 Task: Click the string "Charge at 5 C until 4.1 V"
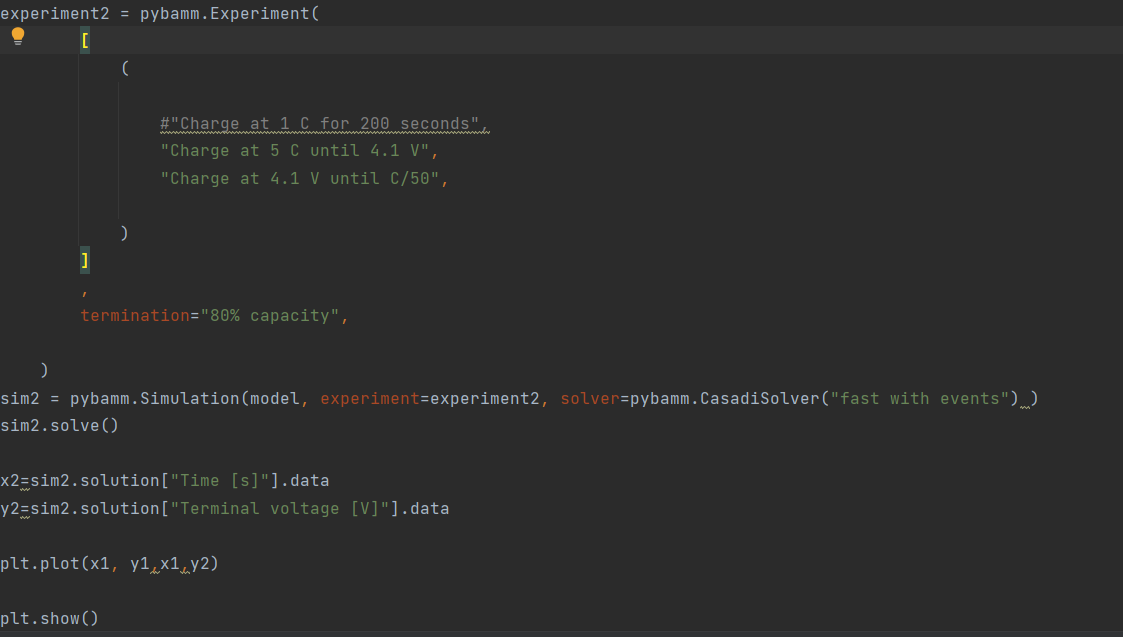[294, 151]
